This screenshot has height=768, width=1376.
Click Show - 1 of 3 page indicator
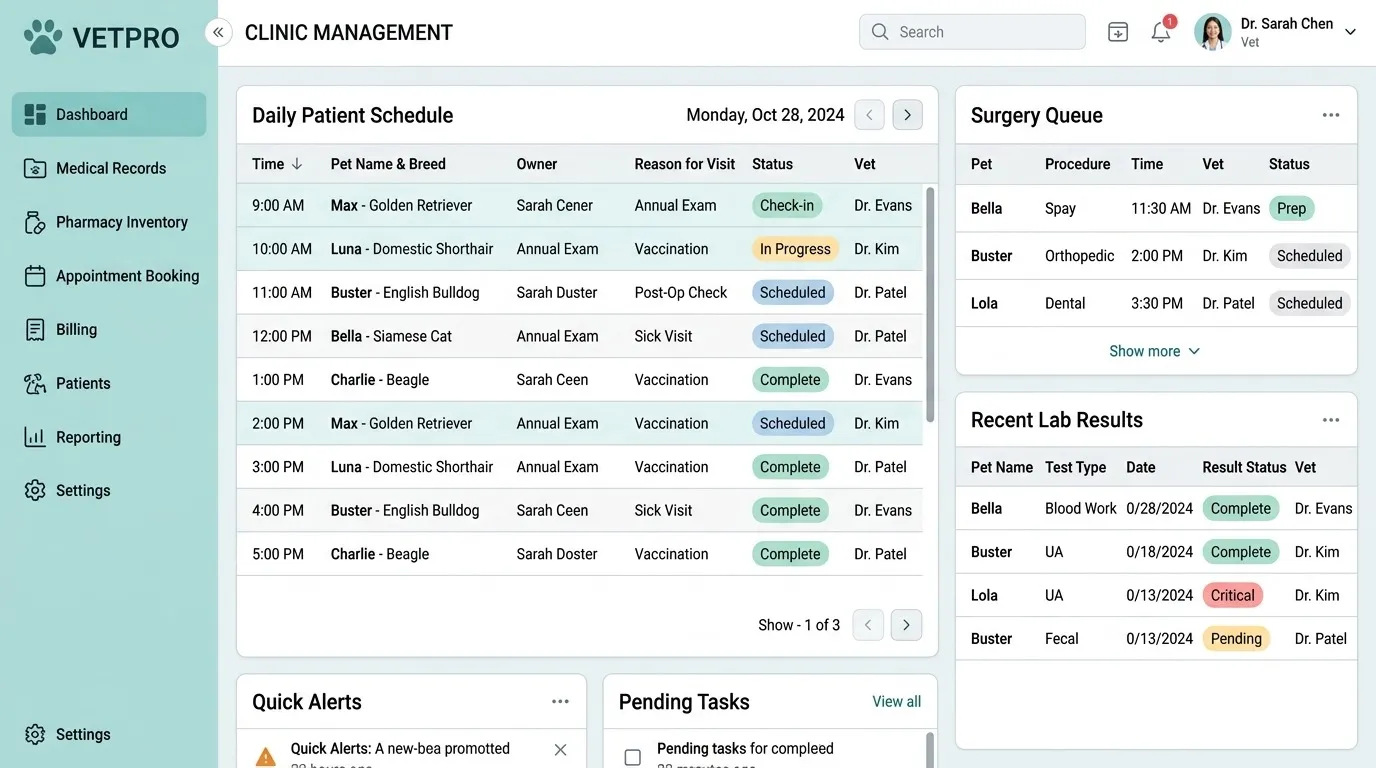pyautogui.click(x=799, y=625)
